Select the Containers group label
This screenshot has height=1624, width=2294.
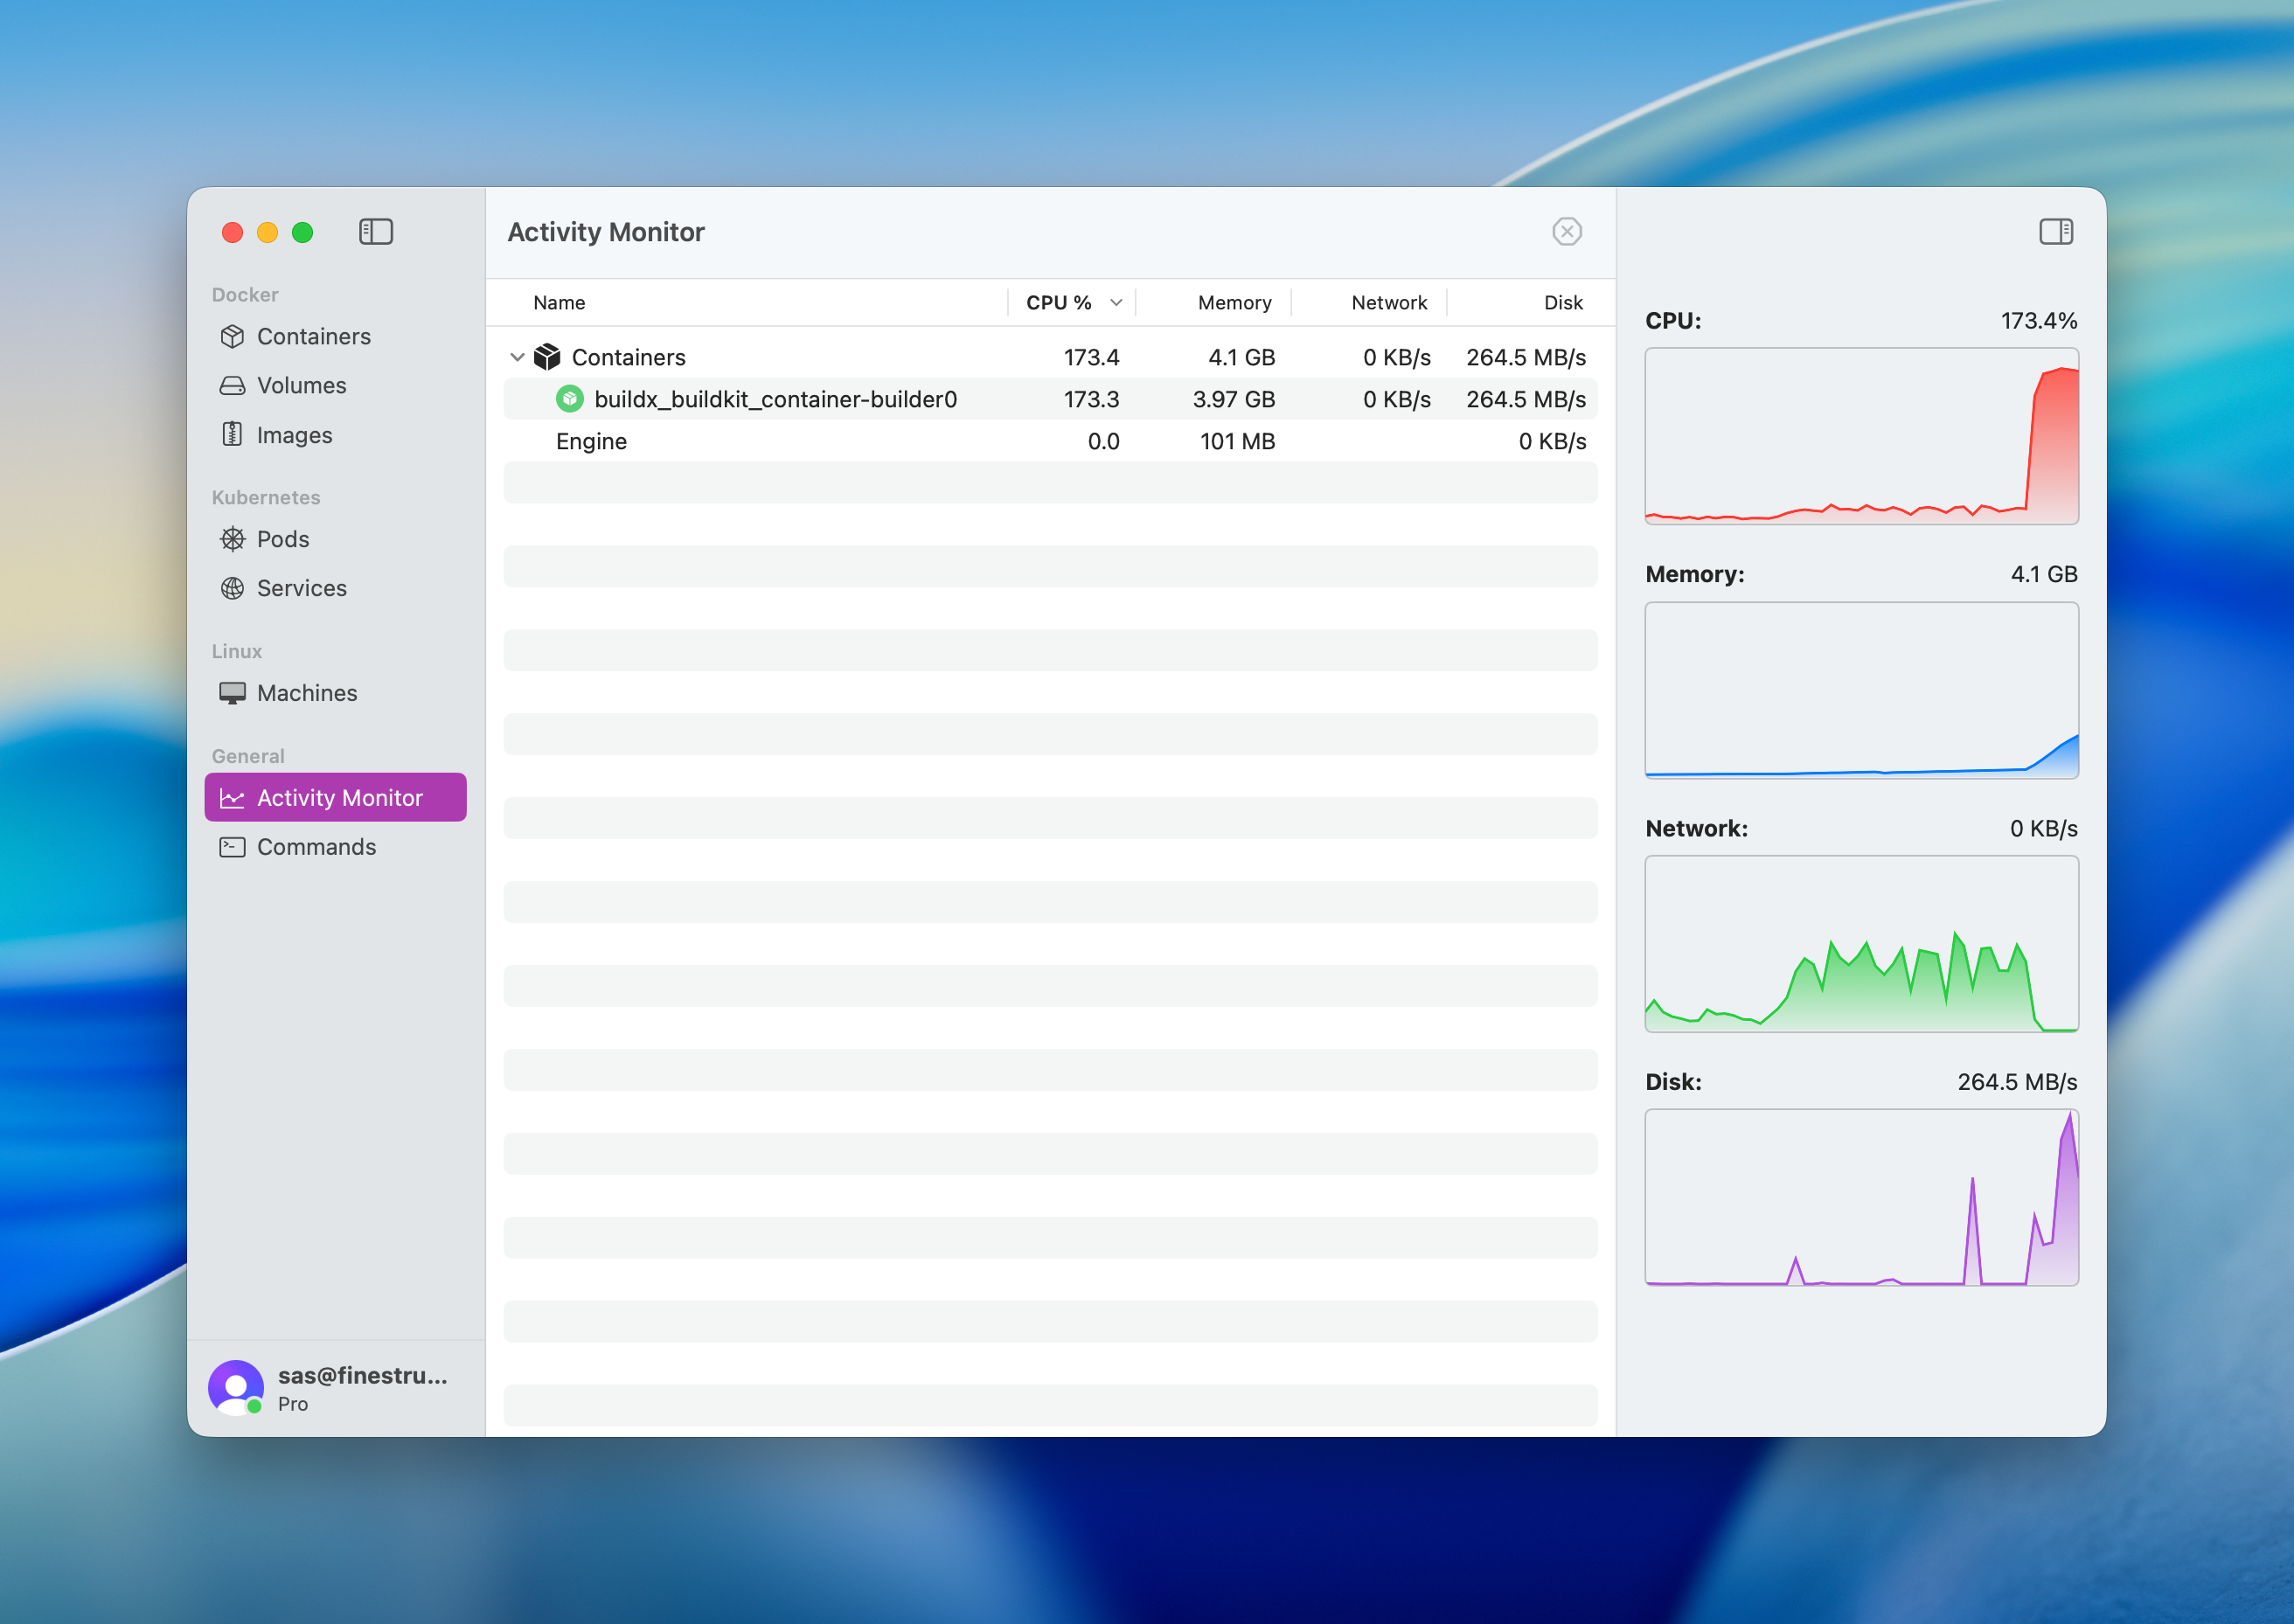[628, 357]
